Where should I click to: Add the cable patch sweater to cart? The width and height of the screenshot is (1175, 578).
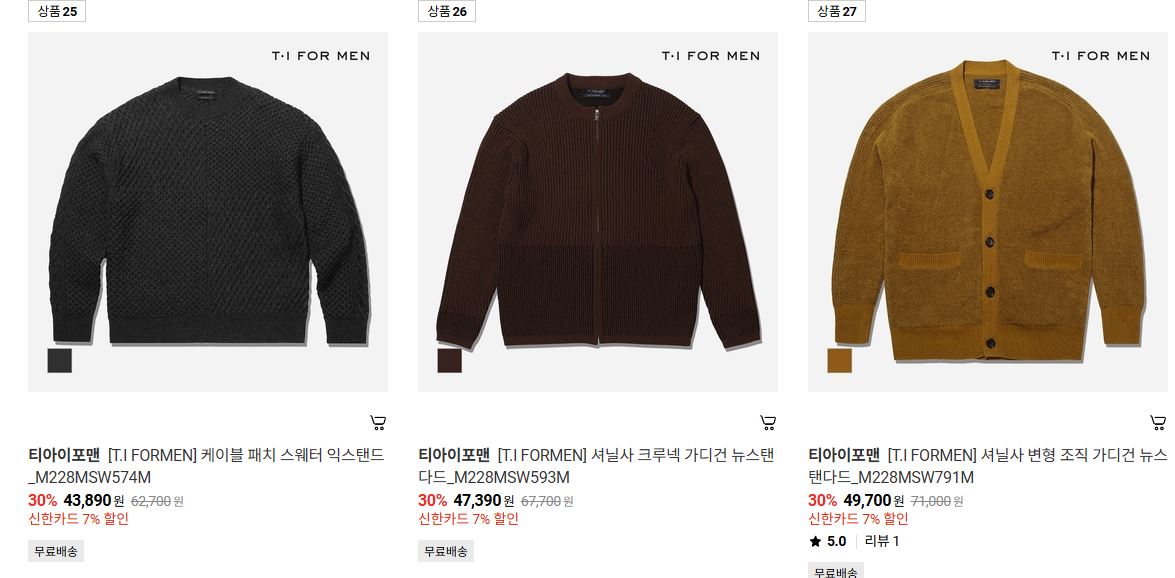pyautogui.click(x=378, y=423)
